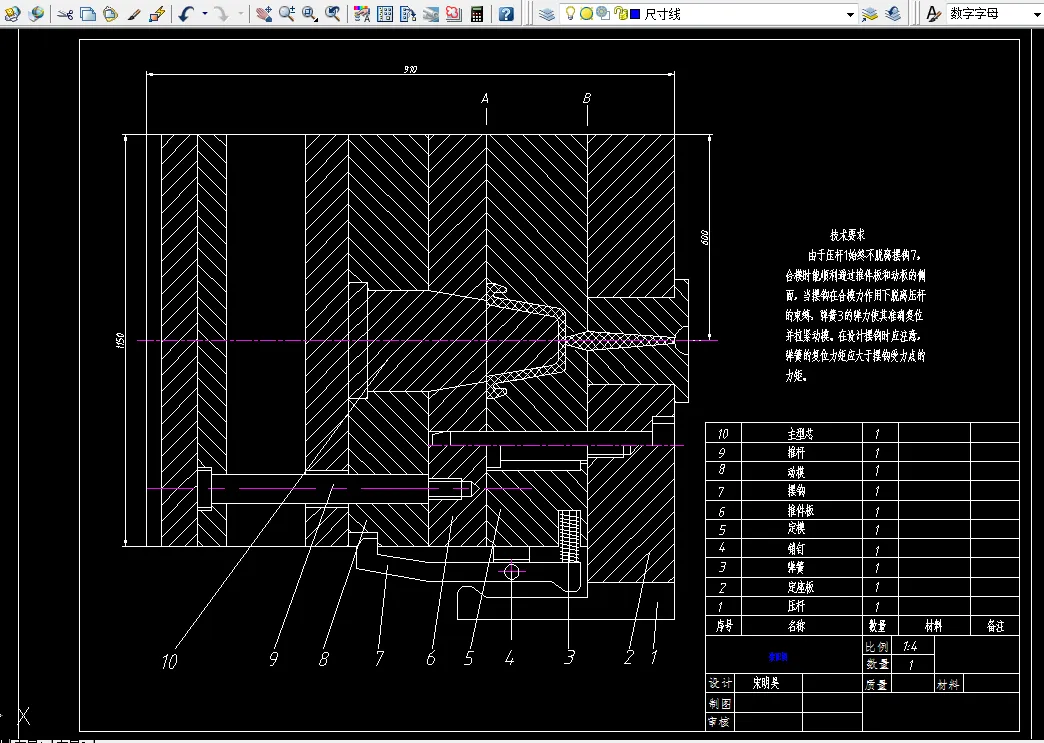
Task: Click the Layer Previous icon
Action: (893, 13)
